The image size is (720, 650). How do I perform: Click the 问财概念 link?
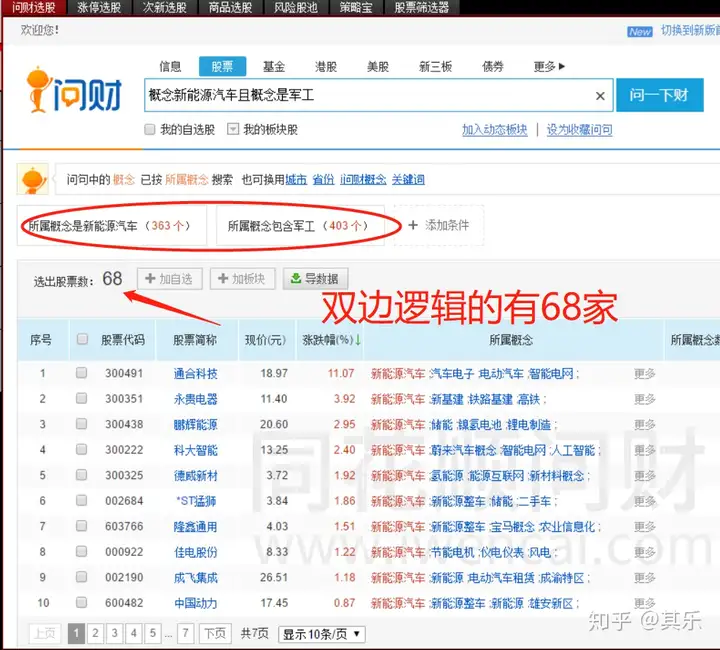click(363, 179)
